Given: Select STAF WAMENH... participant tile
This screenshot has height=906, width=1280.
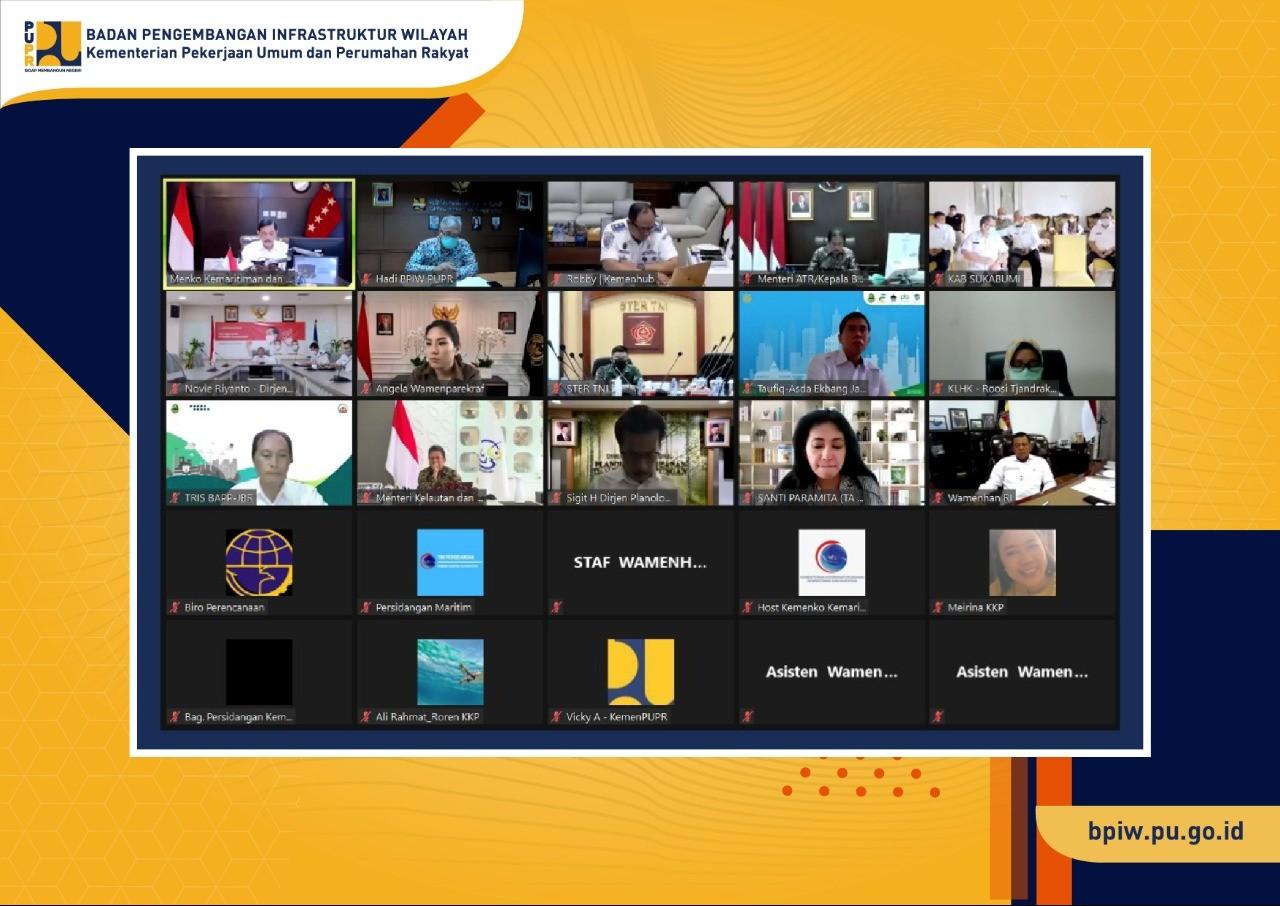Looking at the screenshot, I should pos(641,562).
